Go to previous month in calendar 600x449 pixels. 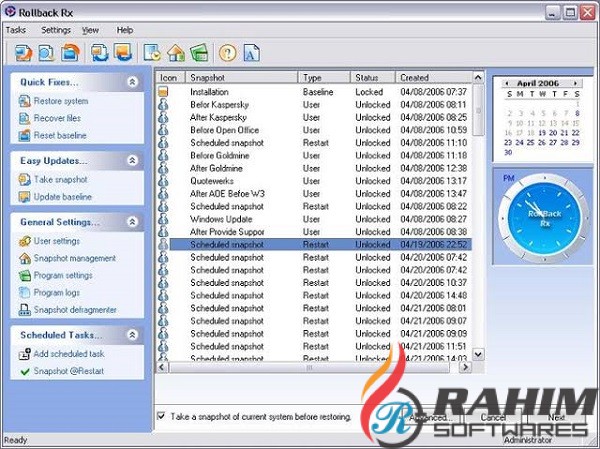pos(507,83)
